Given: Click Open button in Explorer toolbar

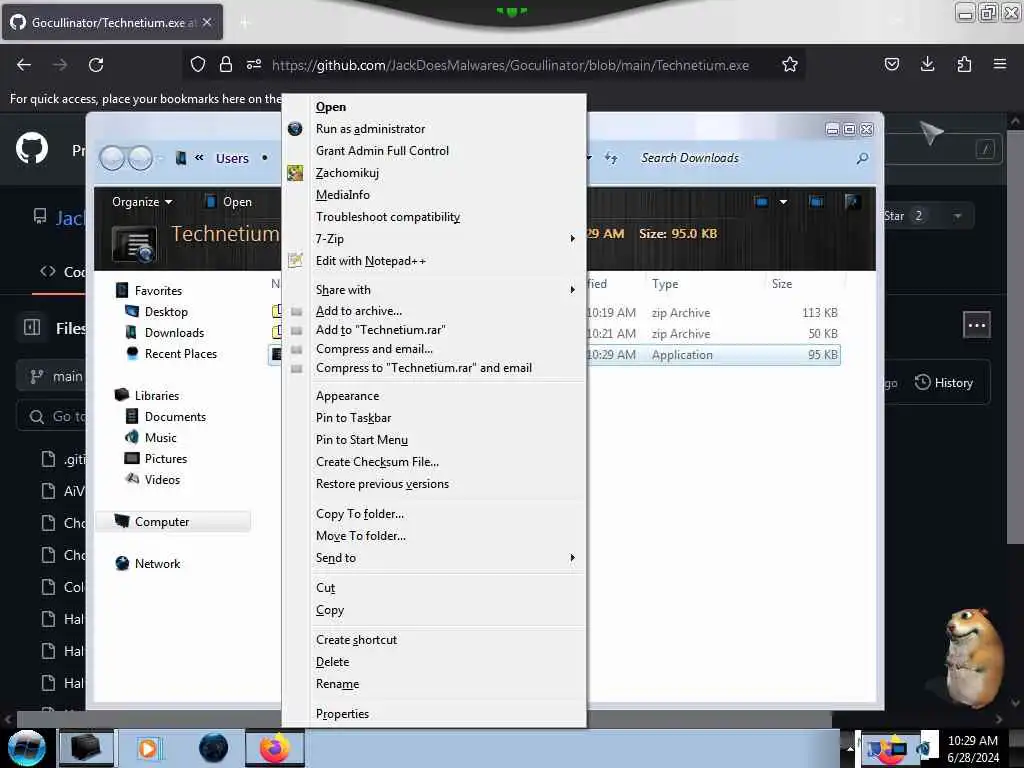Looking at the screenshot, I should pyautogui.click(x=229, y=202).
